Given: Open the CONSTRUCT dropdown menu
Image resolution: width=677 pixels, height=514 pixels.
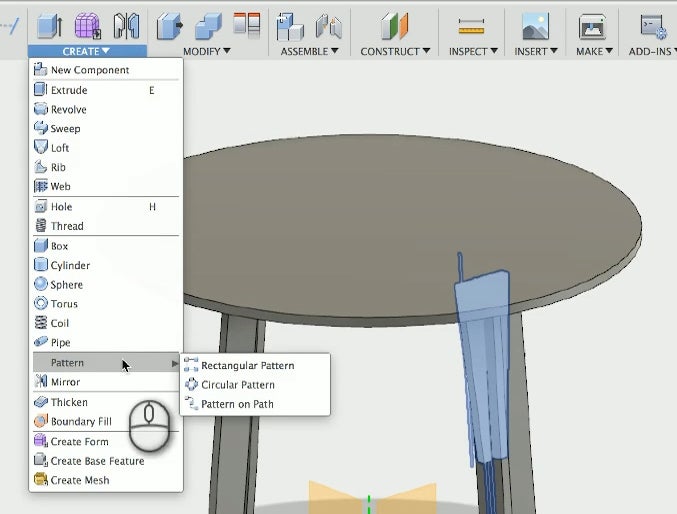Looking at the screenshot, I should (395, 51).
